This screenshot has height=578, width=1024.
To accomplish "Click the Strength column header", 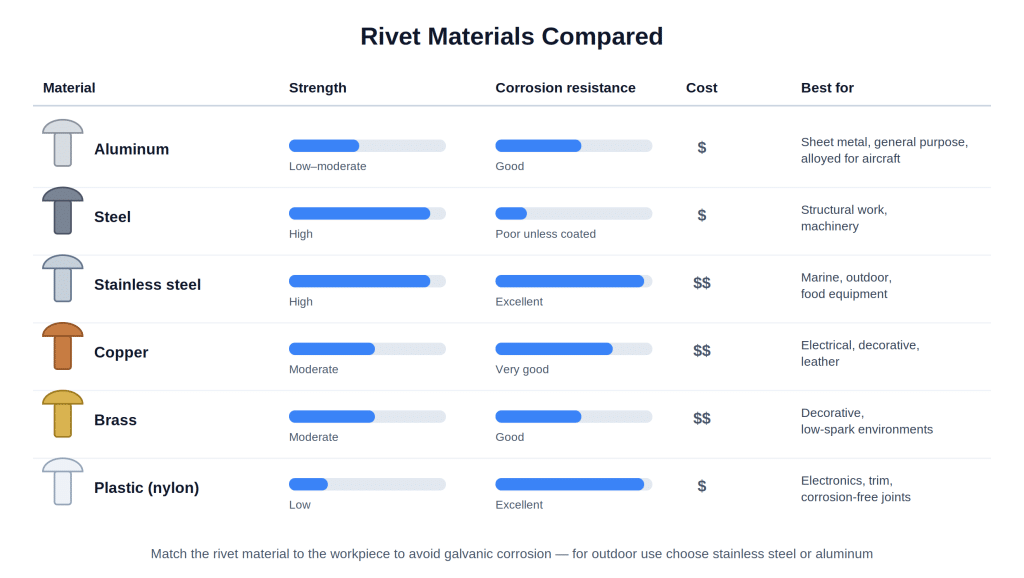I will tap(317, 88).
